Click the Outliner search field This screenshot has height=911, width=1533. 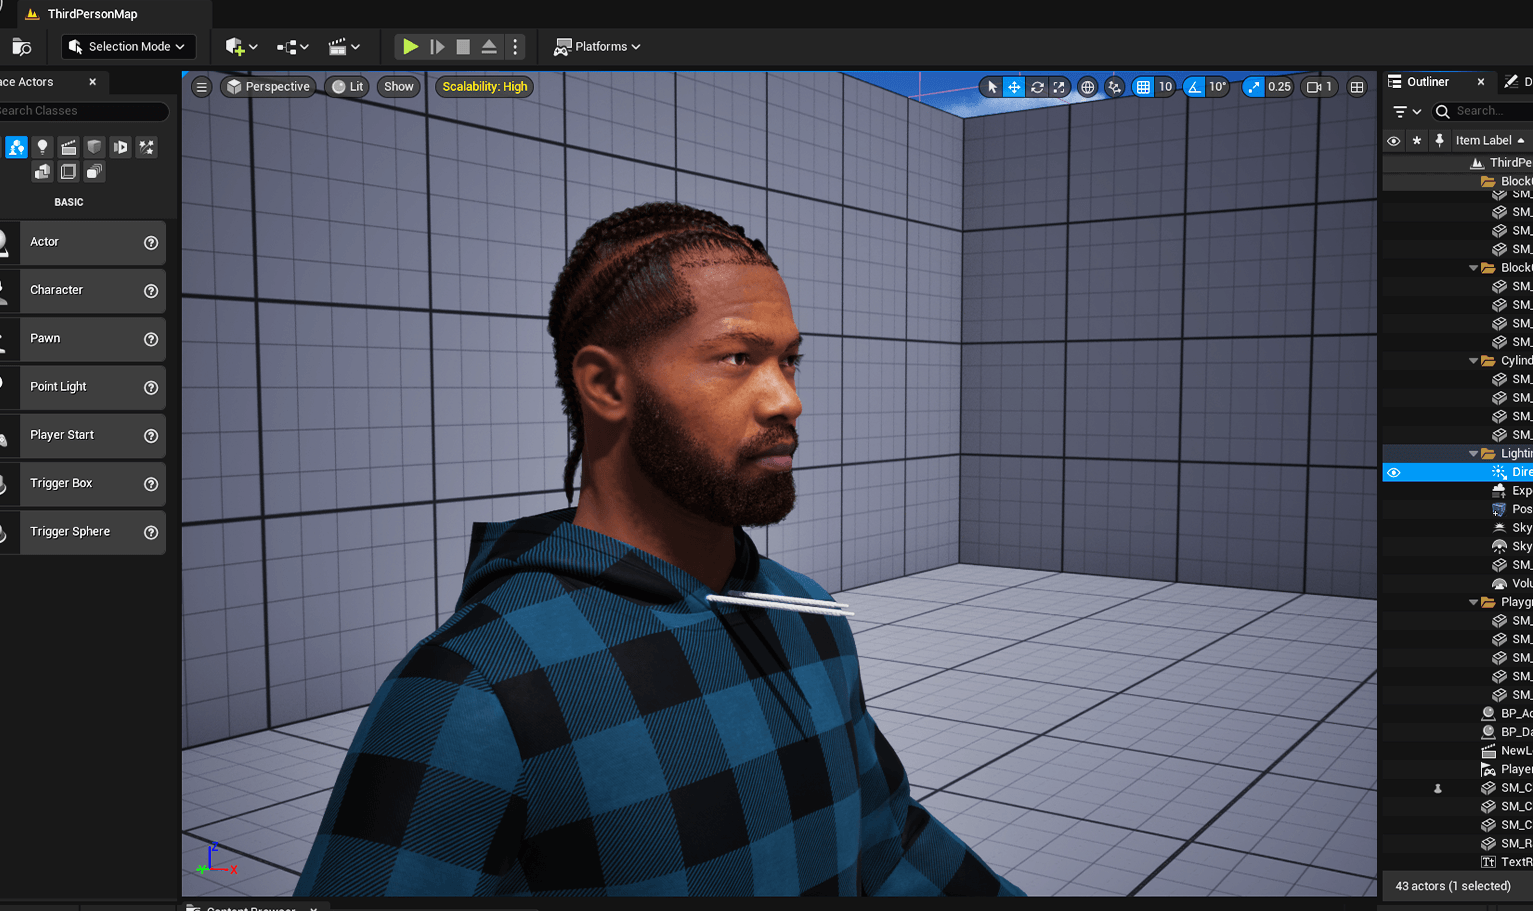tap(1485, 111)
